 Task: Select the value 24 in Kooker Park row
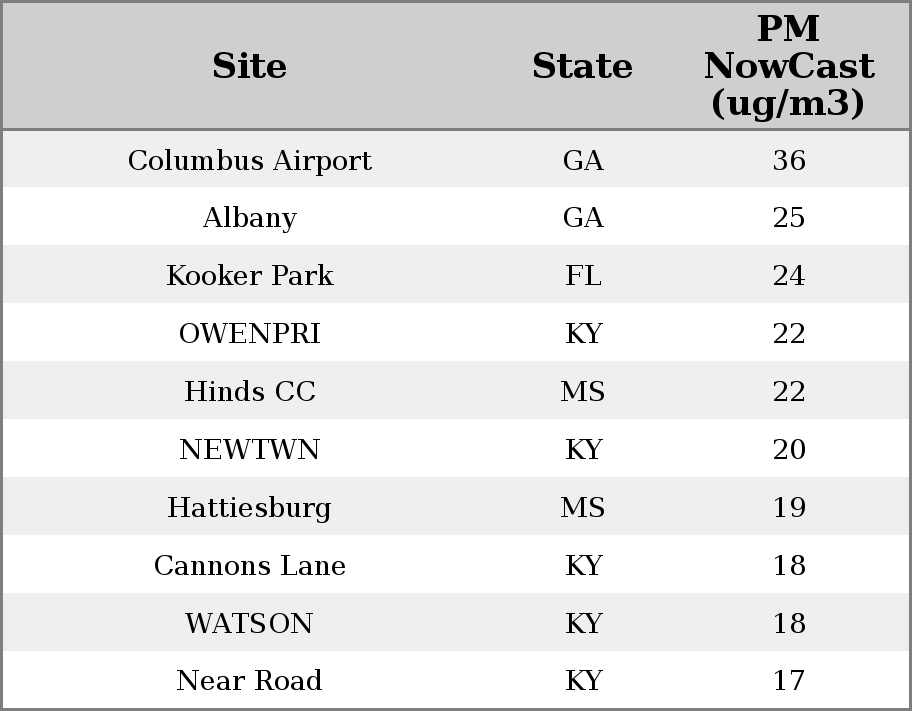pyautogui.click(x=788, y=276)
